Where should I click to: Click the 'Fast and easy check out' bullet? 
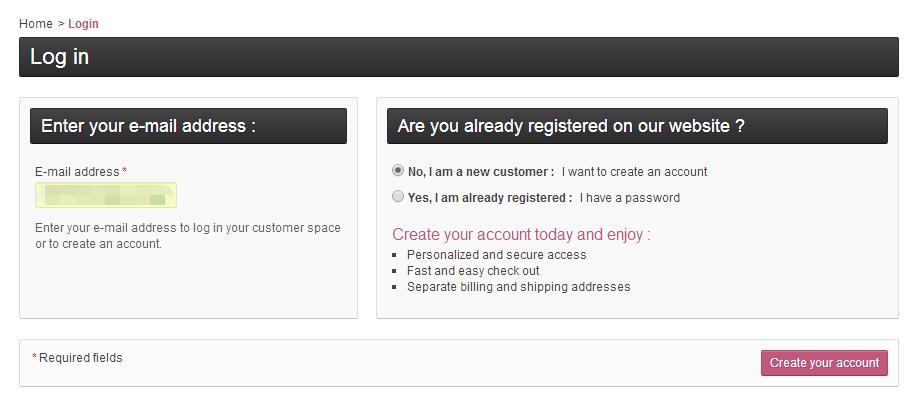tap(473, 271)
